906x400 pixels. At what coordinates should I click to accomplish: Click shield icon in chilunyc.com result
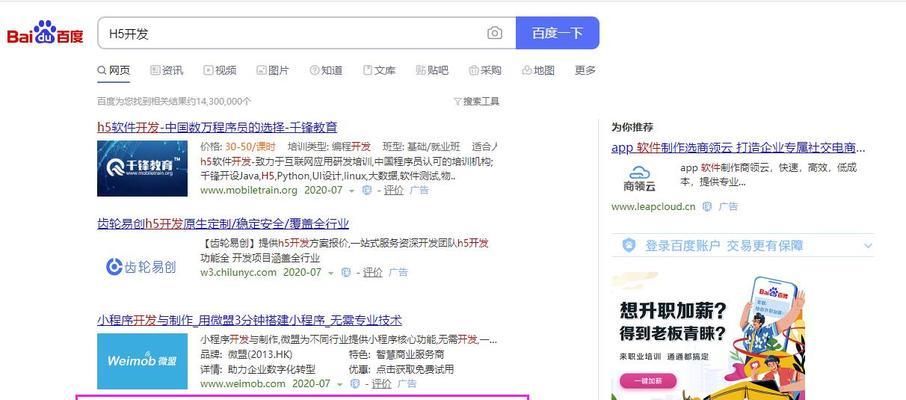click(346, 272)
